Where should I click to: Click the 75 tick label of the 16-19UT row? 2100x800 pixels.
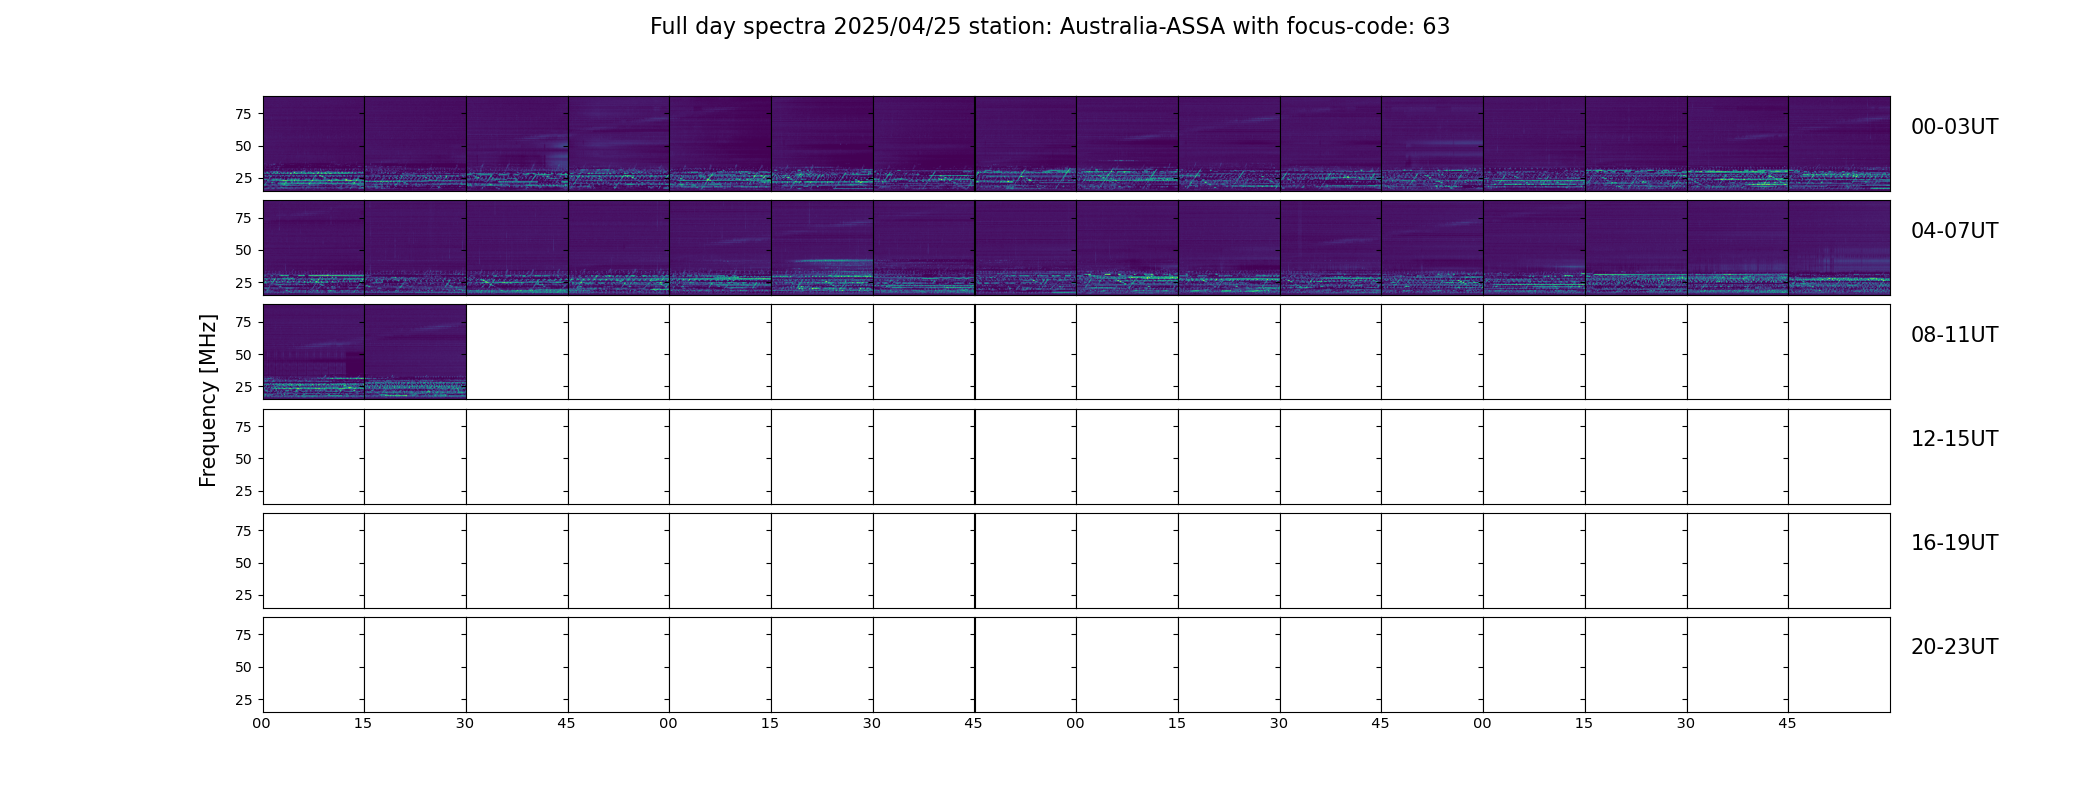tap(243, 531)
